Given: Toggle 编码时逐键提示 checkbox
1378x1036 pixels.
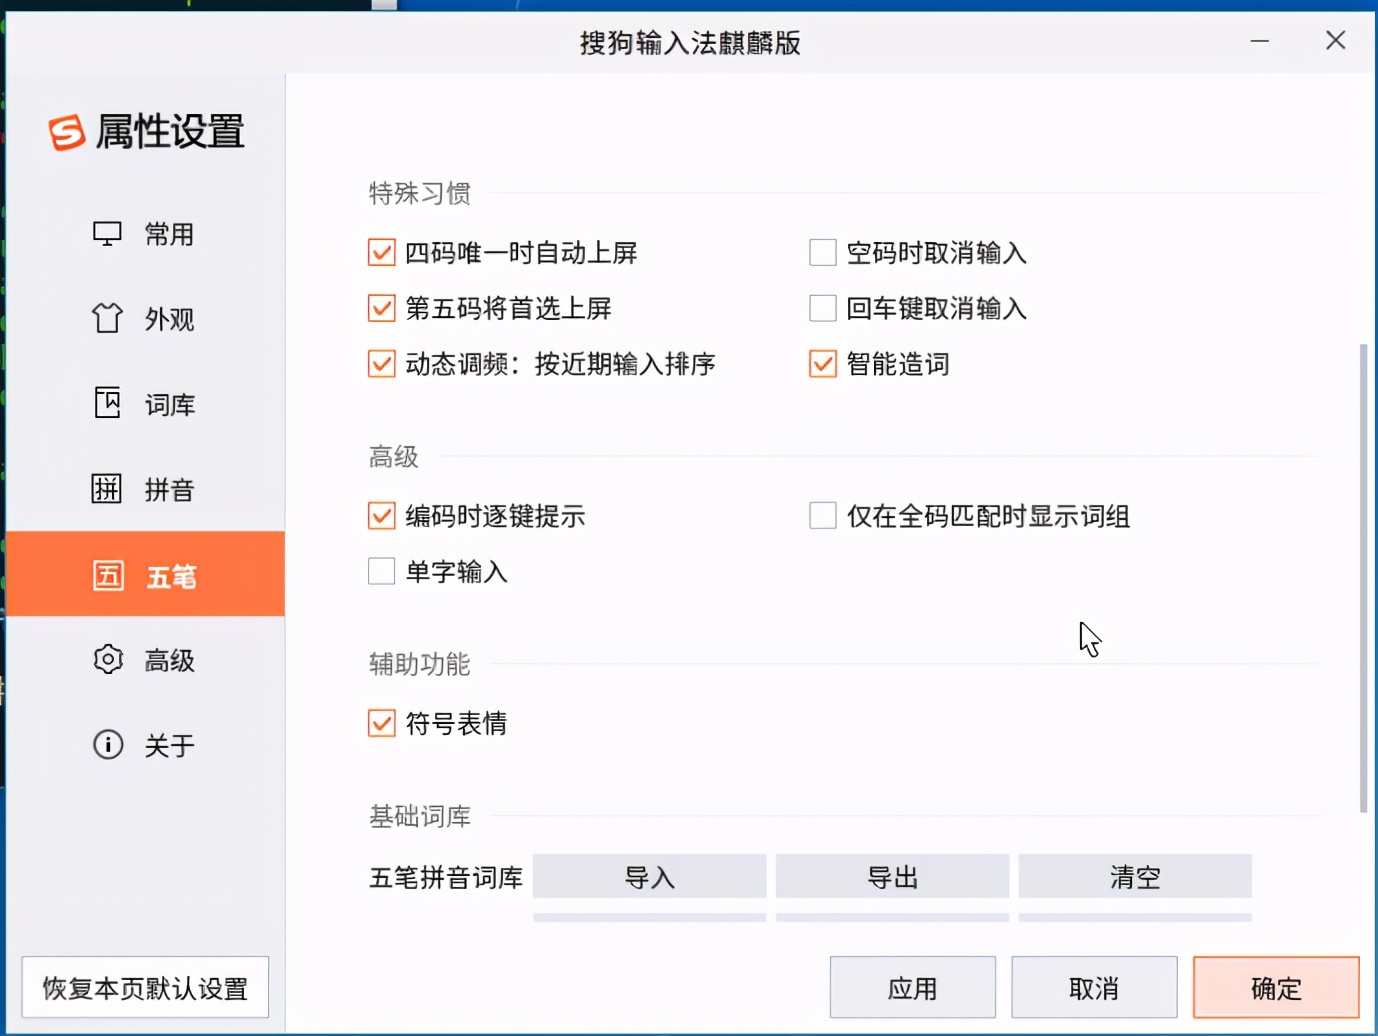Looking at the screenshot, I should 382,516.
